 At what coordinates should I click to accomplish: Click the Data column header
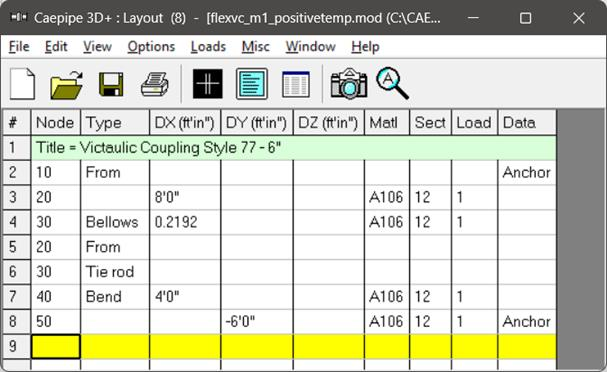click(527, 123)
